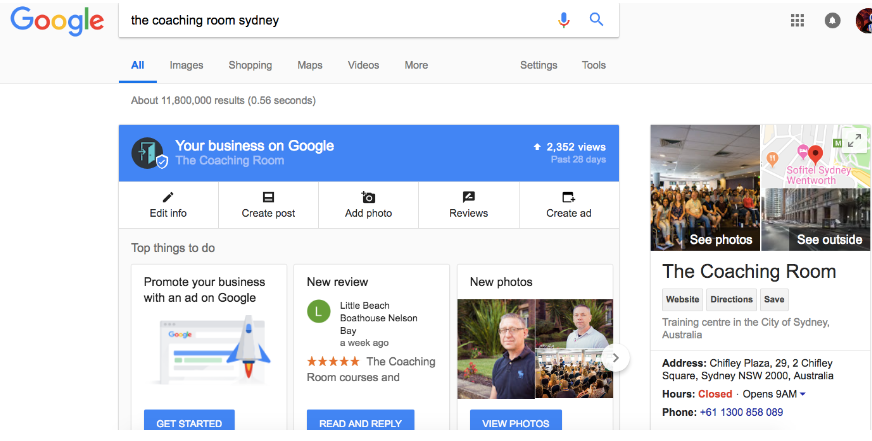Image resolution: width=872 pixels, height=441 pixels.
Task: Click the Create post icon
Action: (268, 197)
